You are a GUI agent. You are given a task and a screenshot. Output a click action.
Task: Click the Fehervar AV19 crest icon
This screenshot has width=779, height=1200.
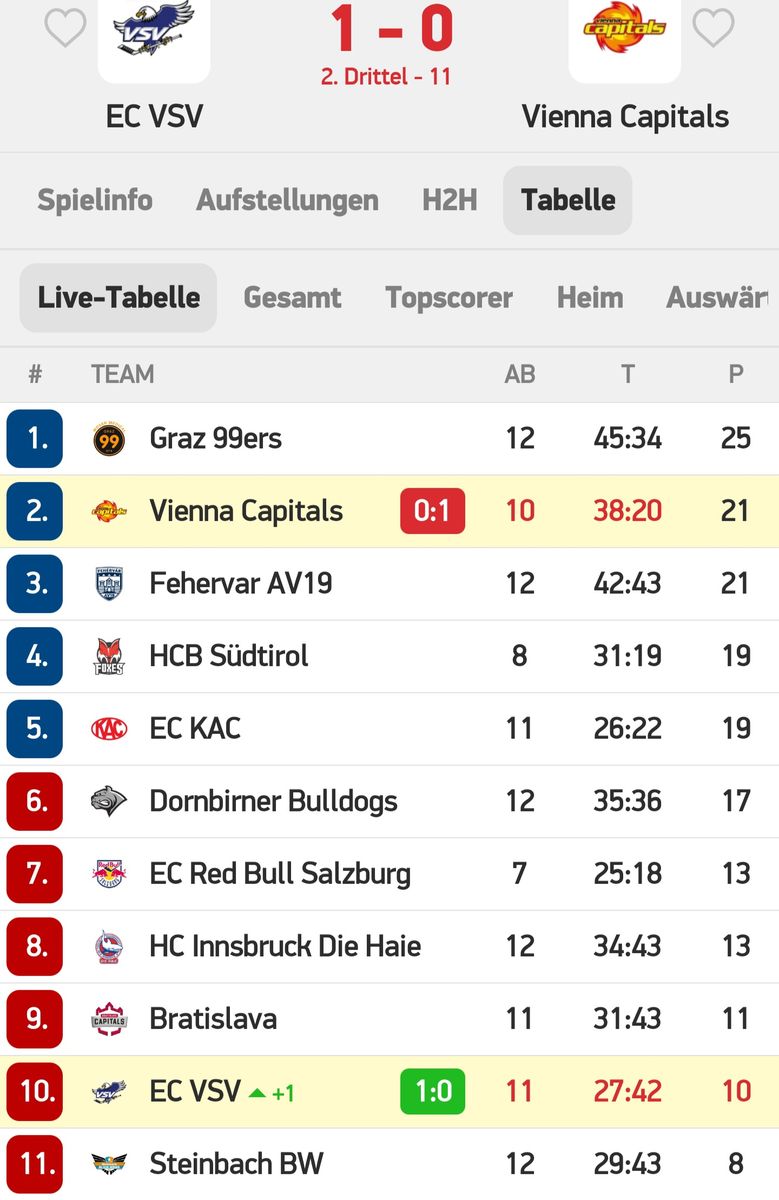click(109, 584)
